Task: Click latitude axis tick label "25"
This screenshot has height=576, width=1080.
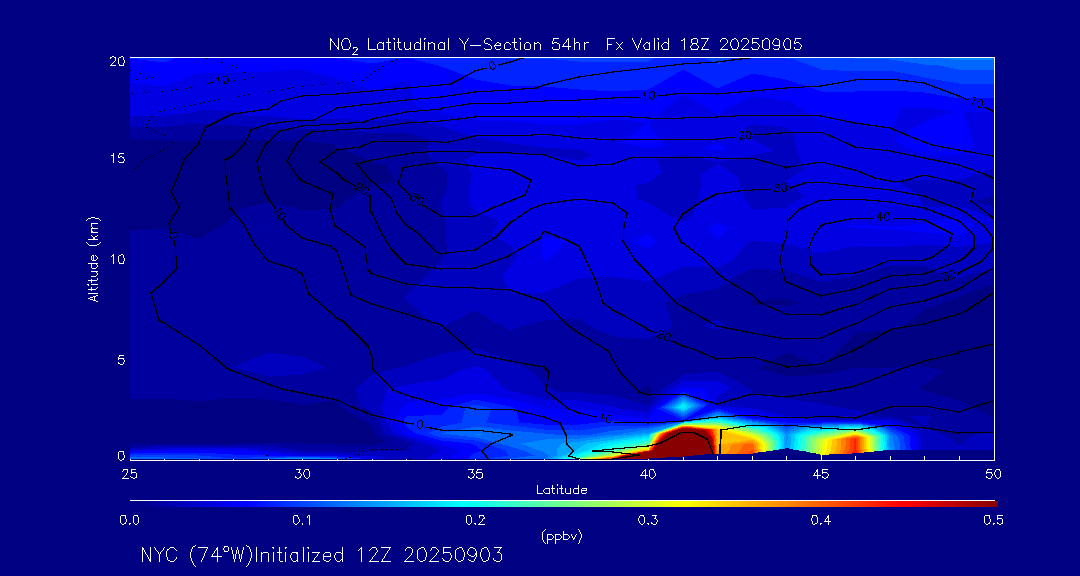Action: (x=129, y=474)
